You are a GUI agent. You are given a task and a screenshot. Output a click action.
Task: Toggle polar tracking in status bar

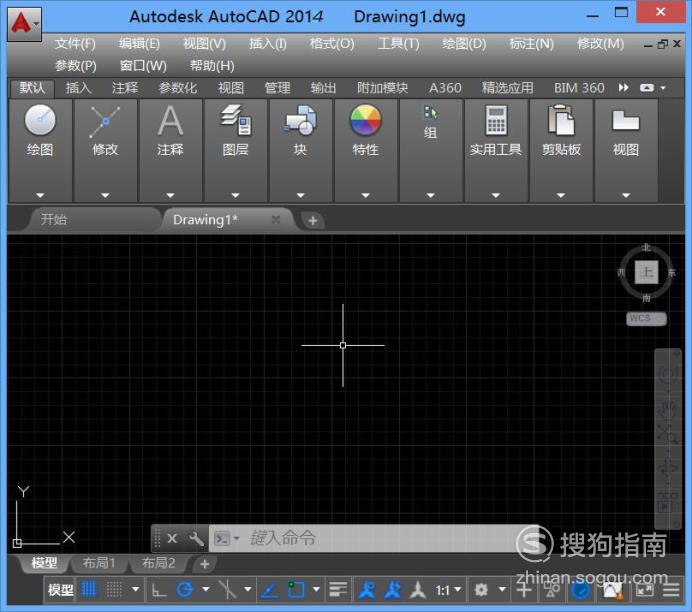tap(185, 589)
